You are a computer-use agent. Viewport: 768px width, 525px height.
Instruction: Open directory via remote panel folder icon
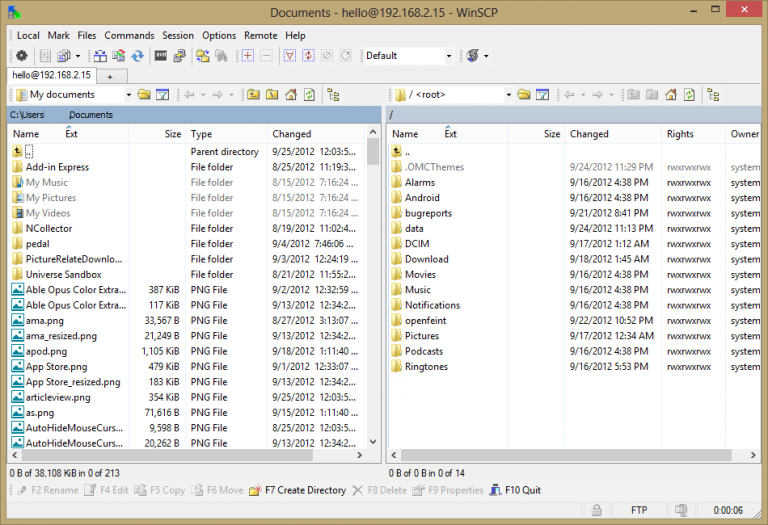(524, 95)
